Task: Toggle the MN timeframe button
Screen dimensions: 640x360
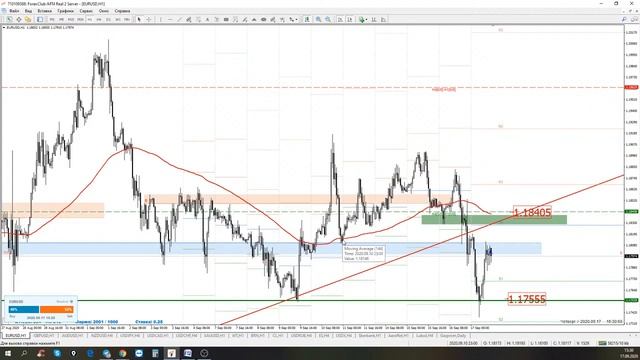Action: pos(127,20)
